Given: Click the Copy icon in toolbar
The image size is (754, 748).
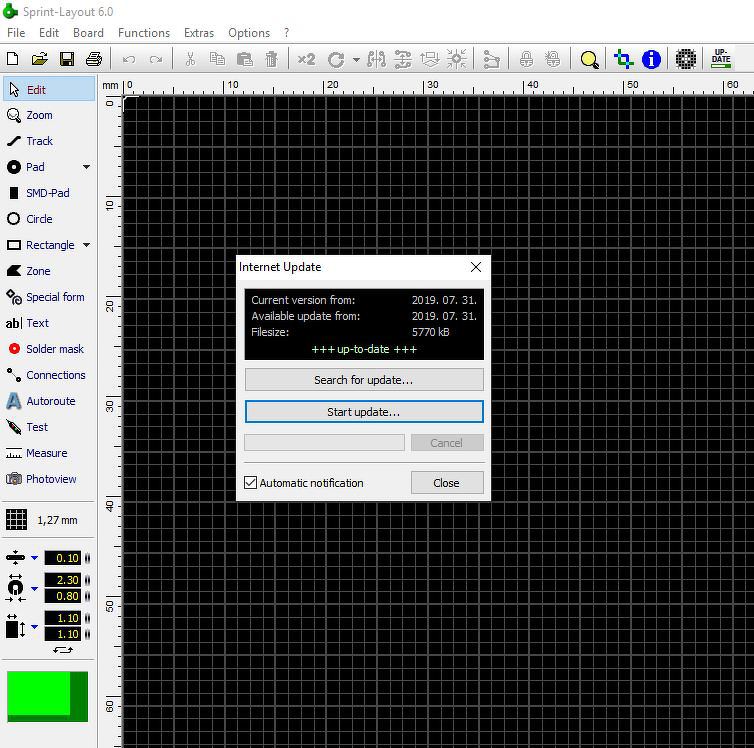Looking at the screenshot, I should click(x=217, y=59).
